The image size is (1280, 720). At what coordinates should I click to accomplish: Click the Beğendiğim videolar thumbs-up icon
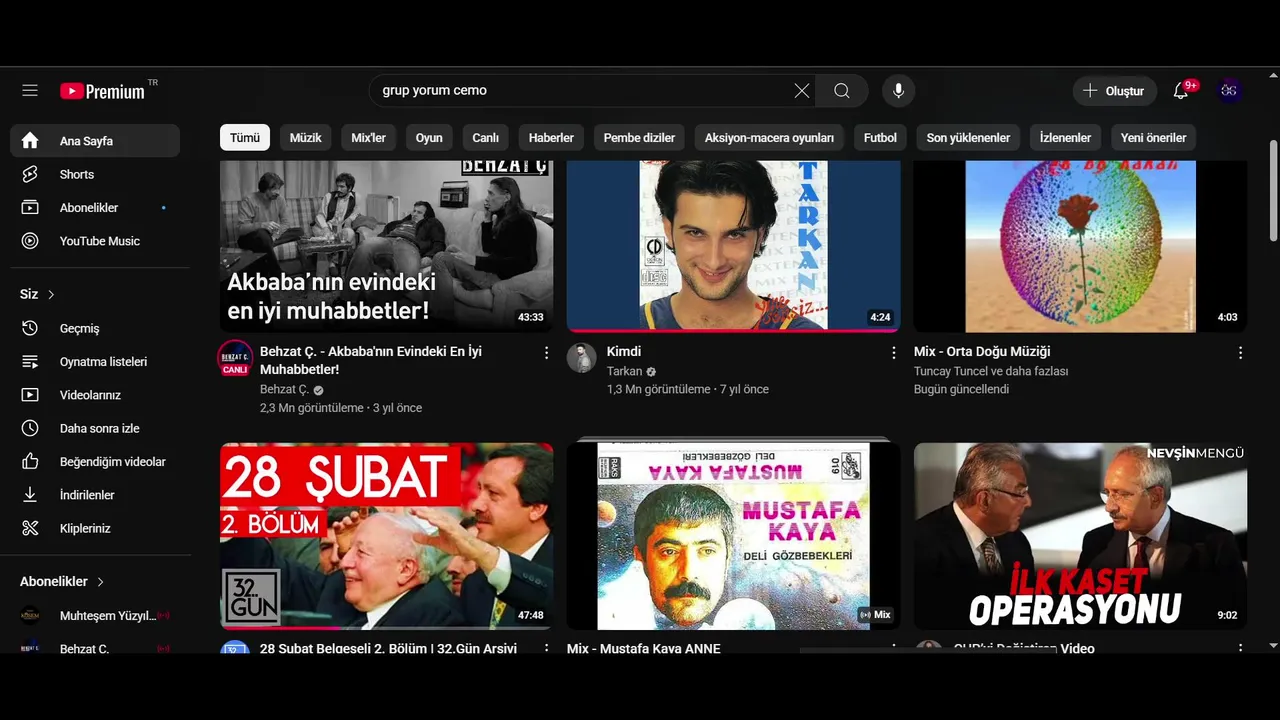pos(30,462)
